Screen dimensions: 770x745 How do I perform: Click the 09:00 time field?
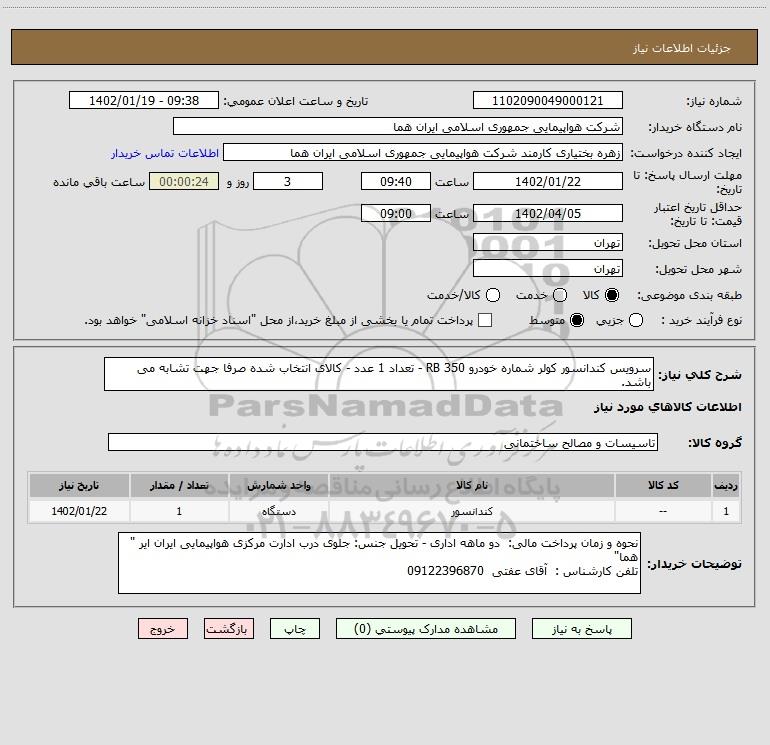396,213
